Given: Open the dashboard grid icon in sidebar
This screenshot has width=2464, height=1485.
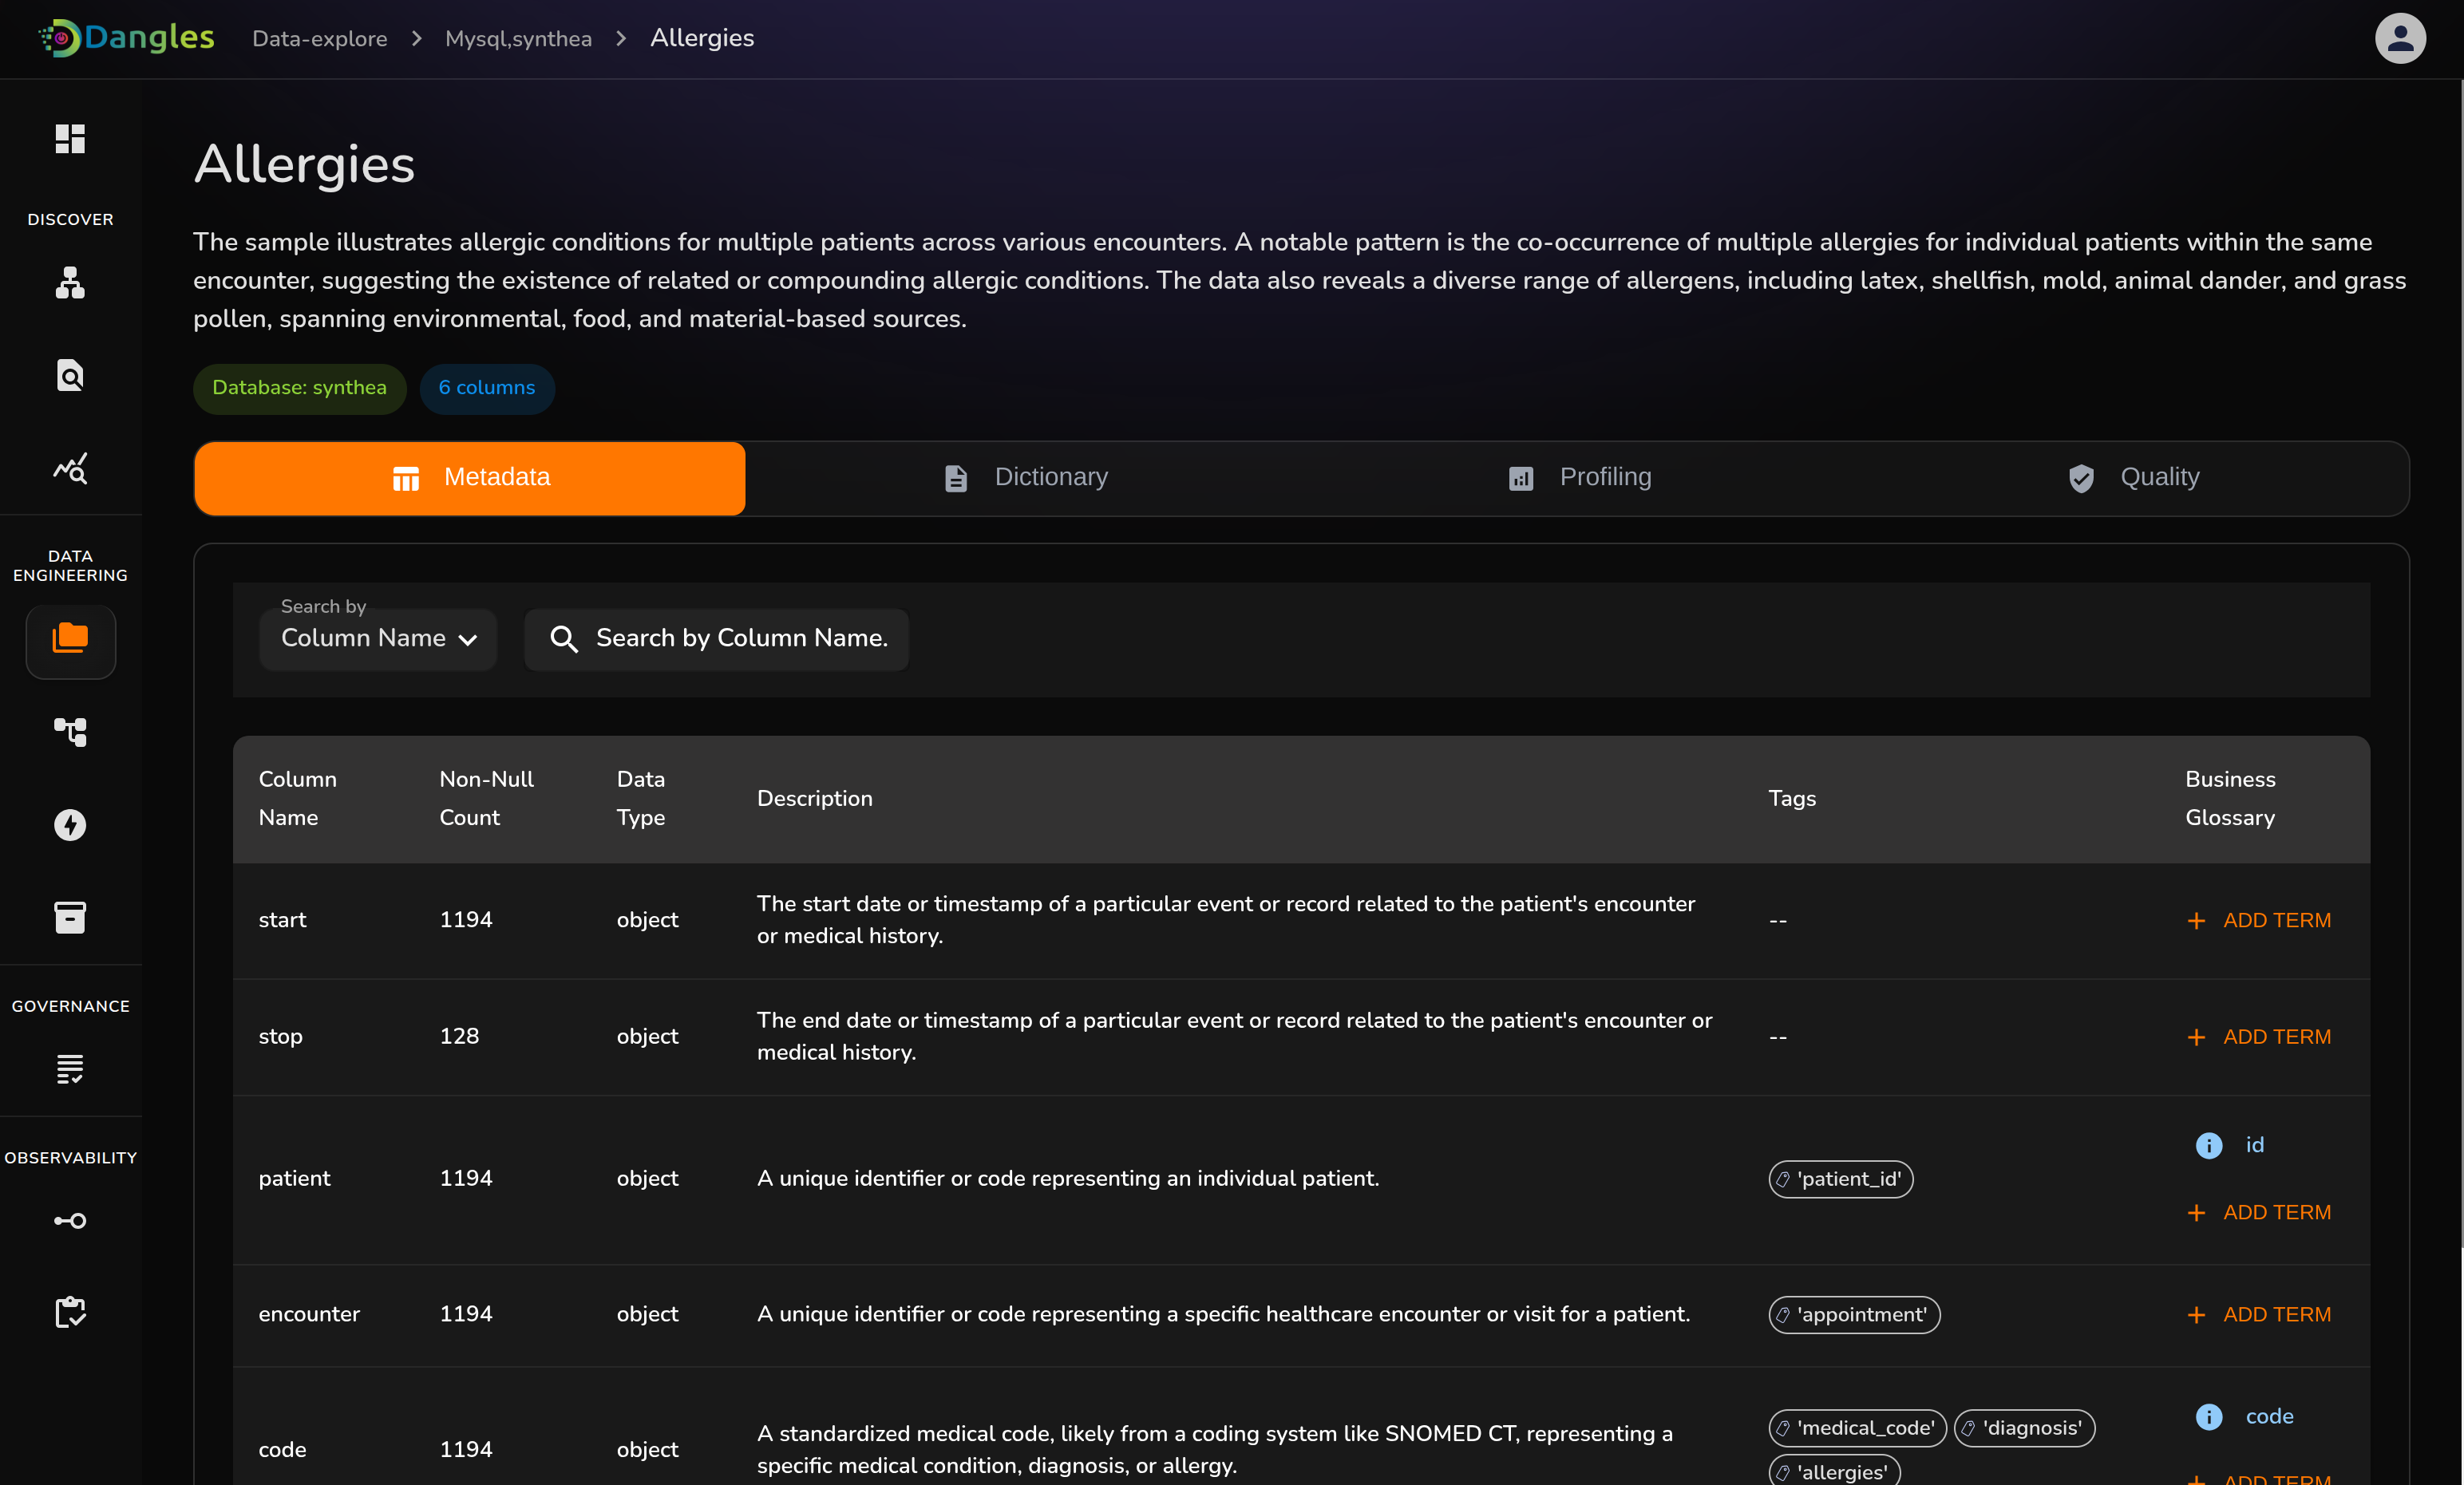Looking at the screenshot, I should [x=70, y=138].
